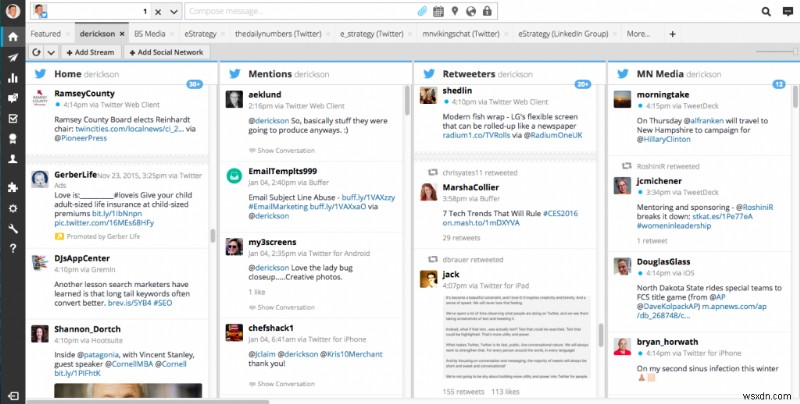Click the paperclip attach icon
The image size is (800, 404).
[x=422, y=11]
